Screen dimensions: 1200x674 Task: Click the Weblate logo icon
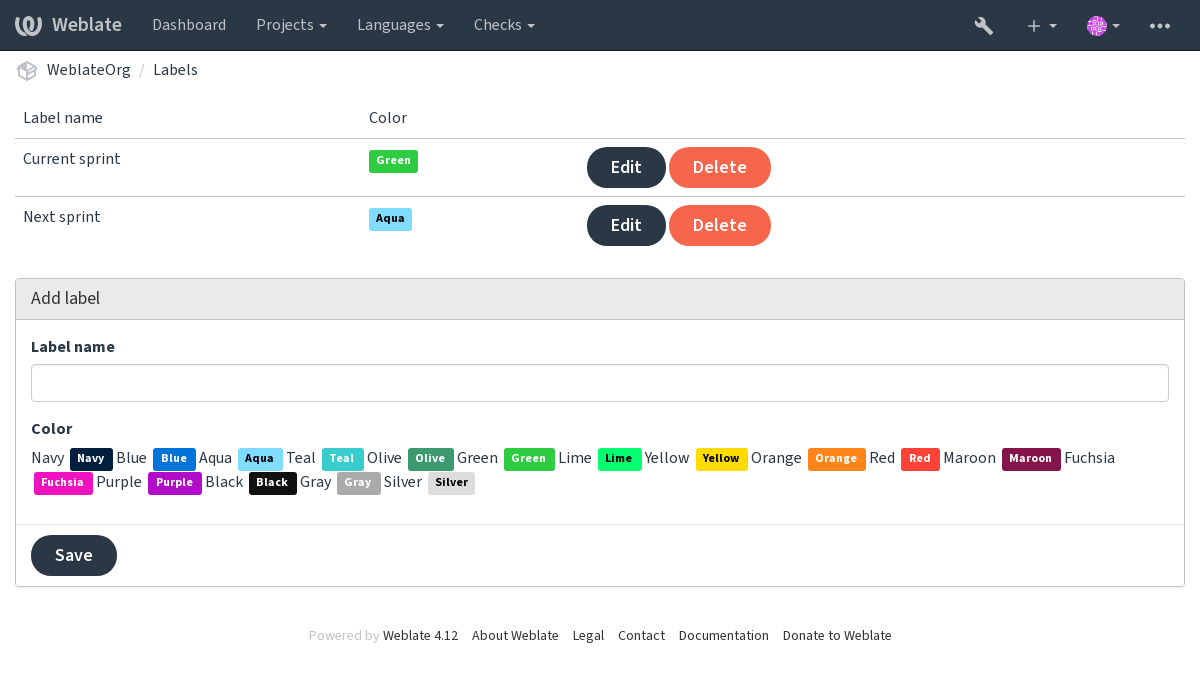[x=28, y=25]
